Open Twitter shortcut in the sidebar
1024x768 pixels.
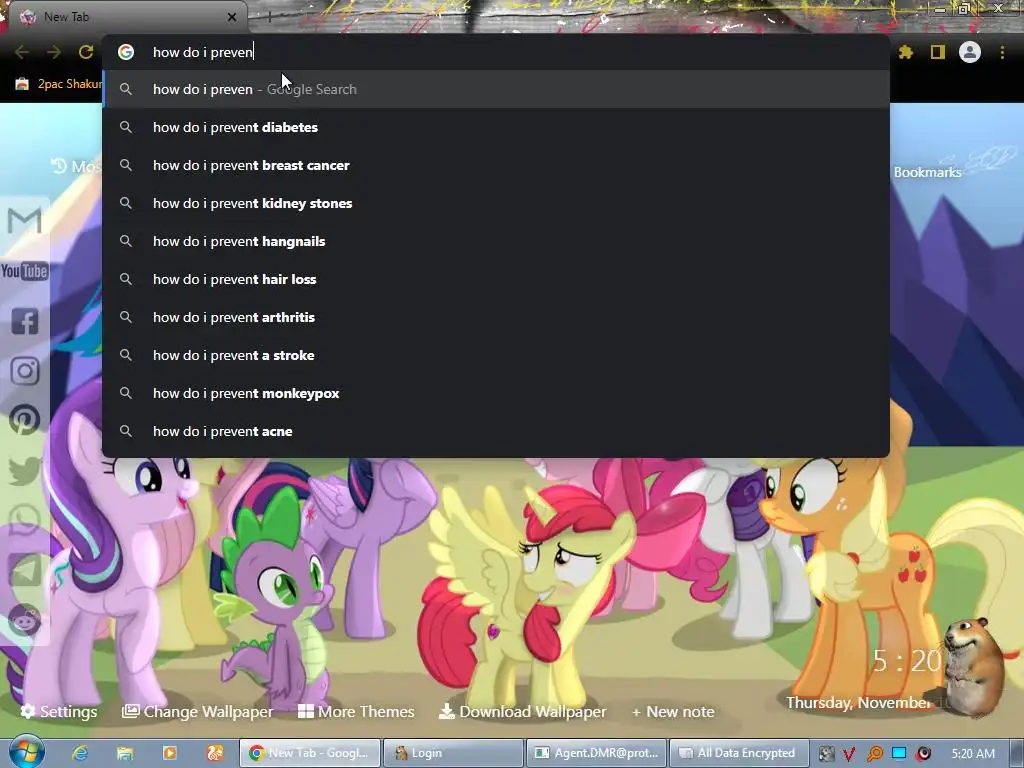[25, 470]
